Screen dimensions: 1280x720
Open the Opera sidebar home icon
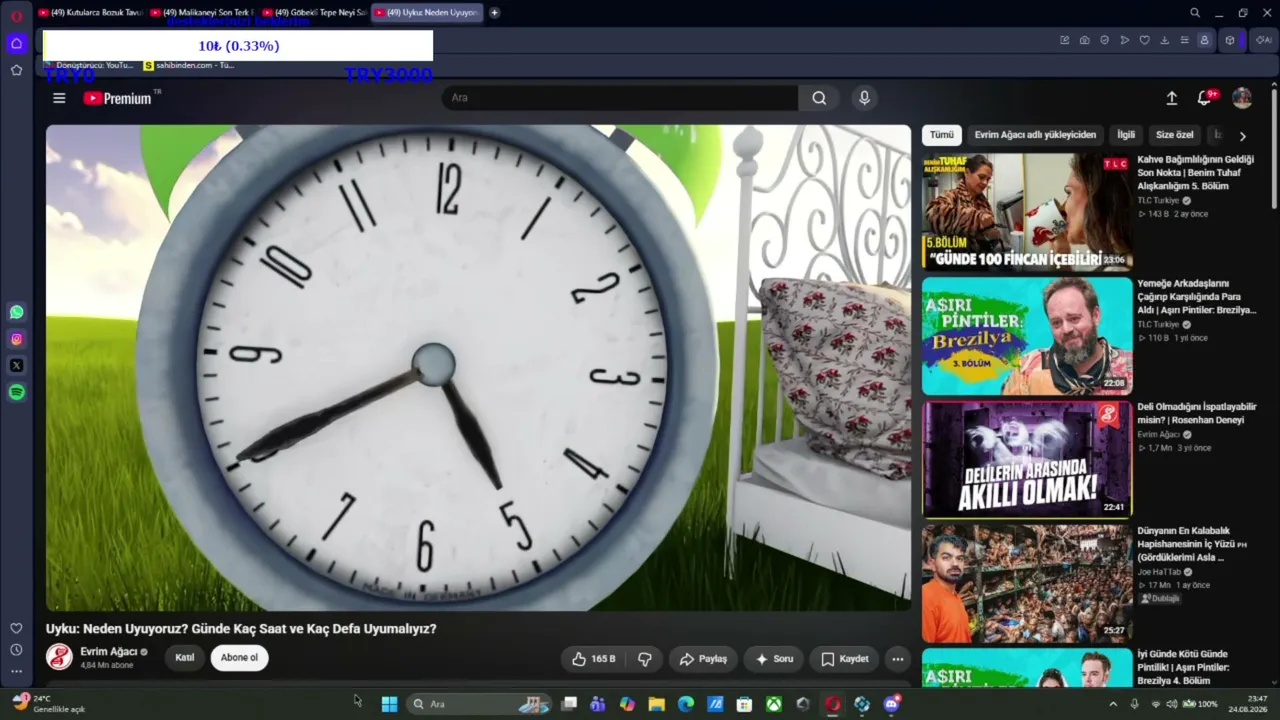(16, 43)
